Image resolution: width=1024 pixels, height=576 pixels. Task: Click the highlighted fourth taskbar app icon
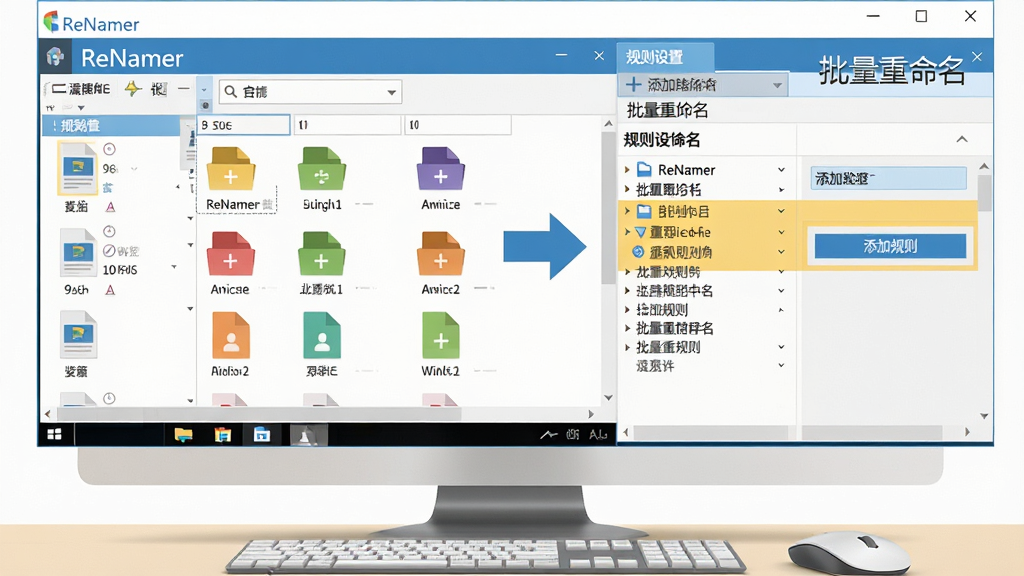(x=308, y=435)
